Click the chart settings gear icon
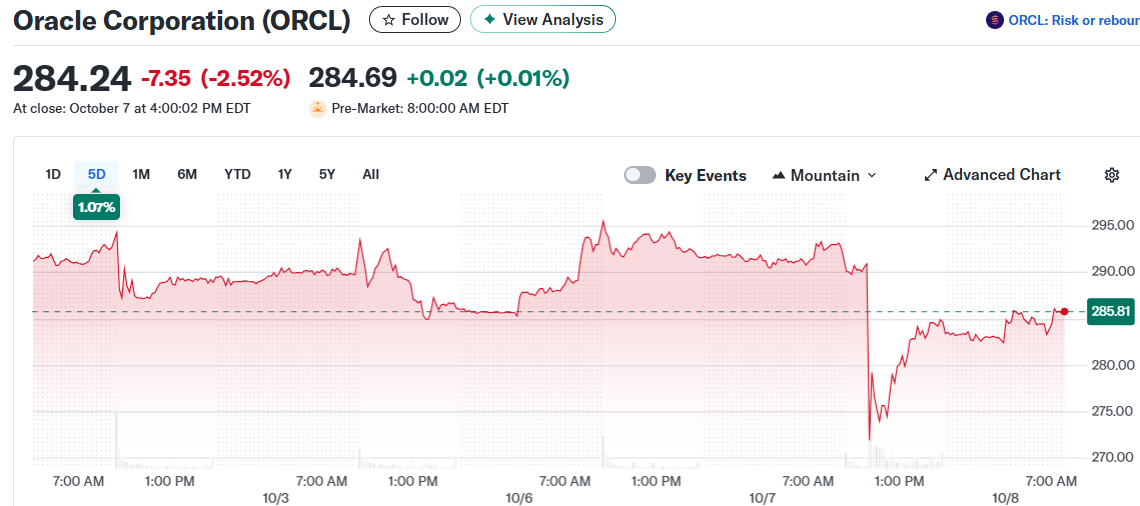Screen dimensions: 1140x506 [x=1112, y=175]
